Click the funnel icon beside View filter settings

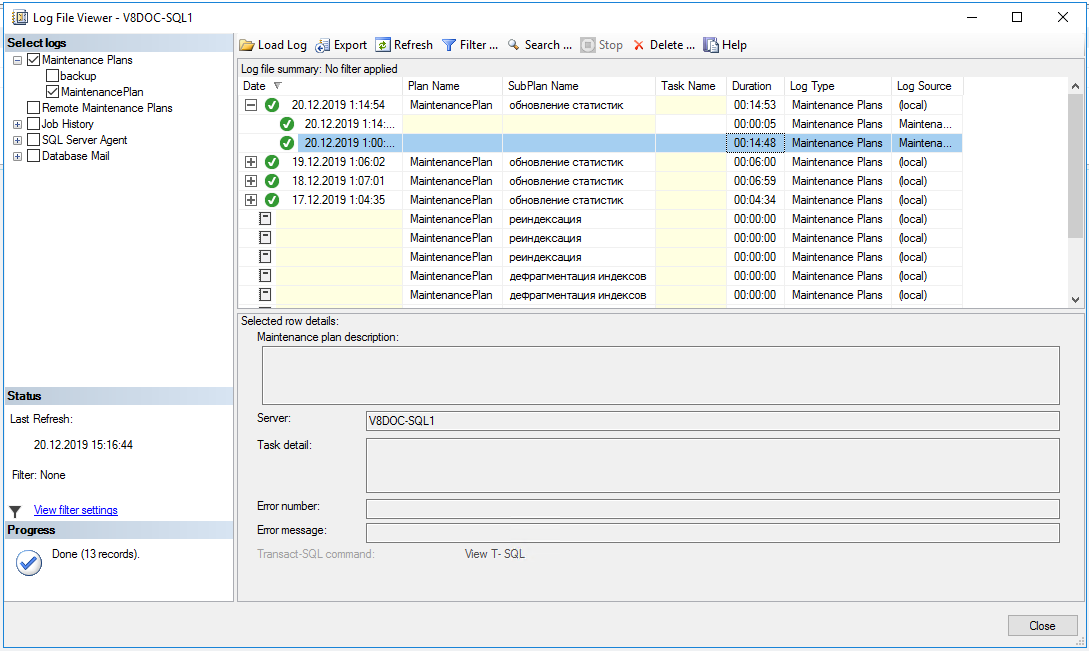pyautogui.click(x=15, y=511)
